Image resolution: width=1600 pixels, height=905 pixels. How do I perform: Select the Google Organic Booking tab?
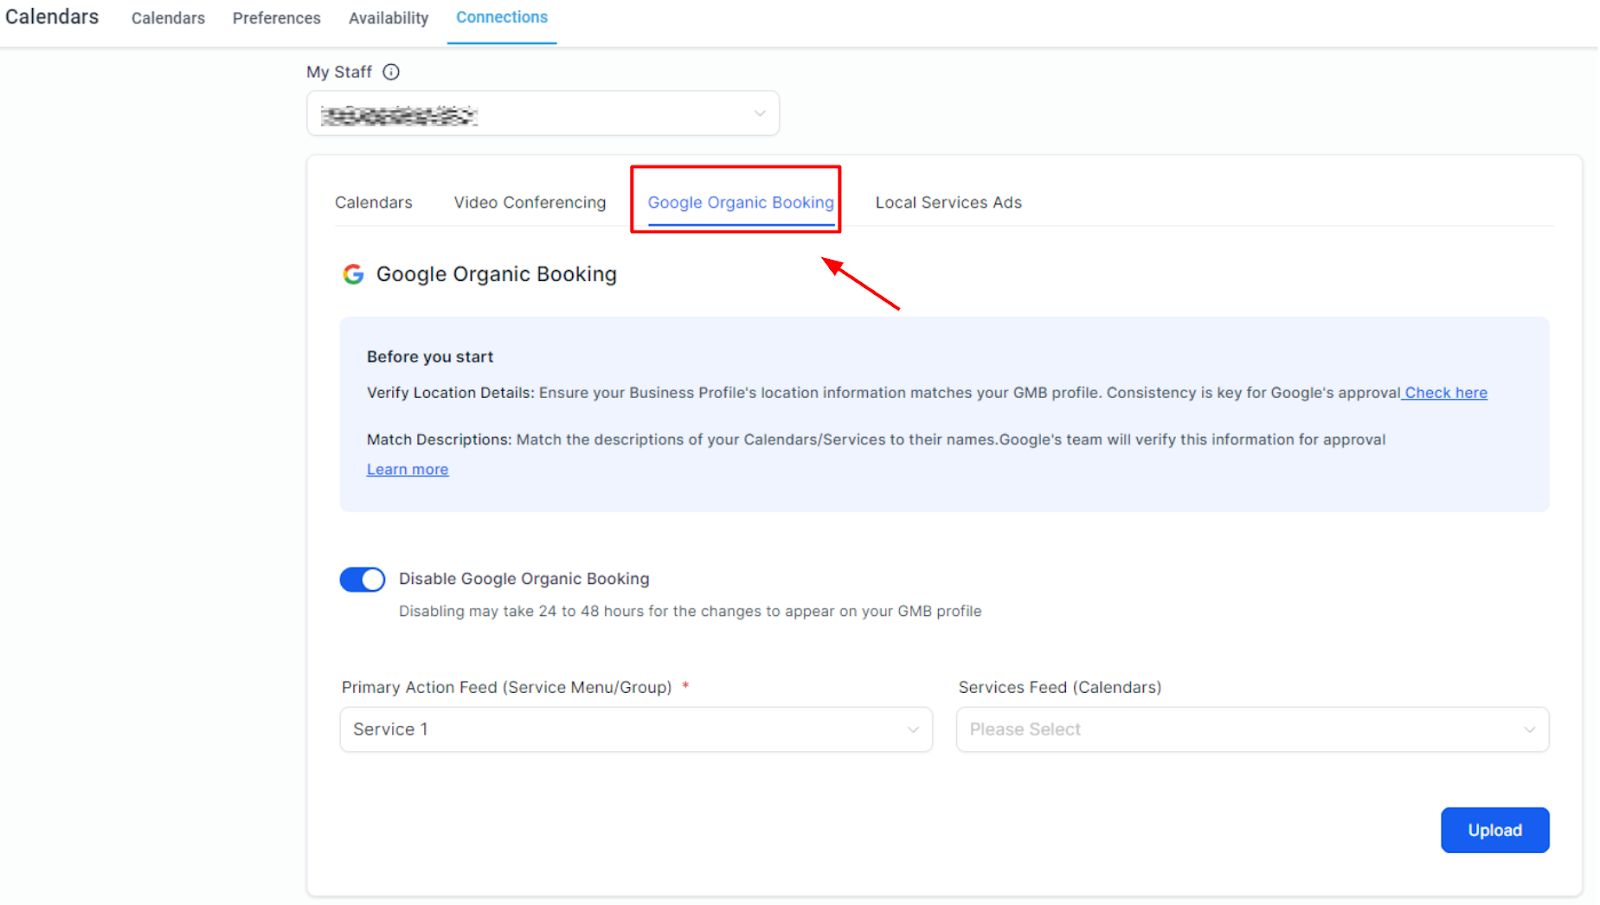(741, 203)
